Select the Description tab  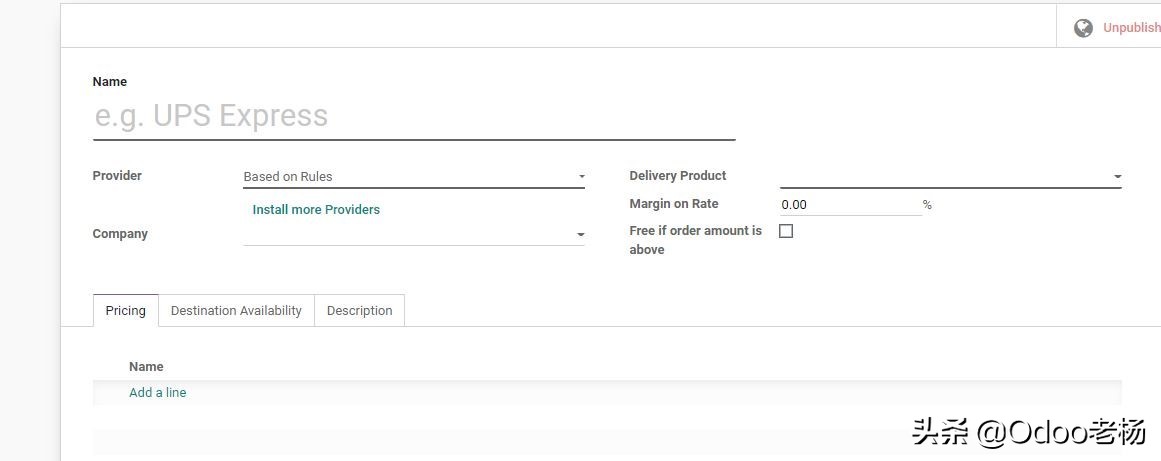[x=359, y=310]
